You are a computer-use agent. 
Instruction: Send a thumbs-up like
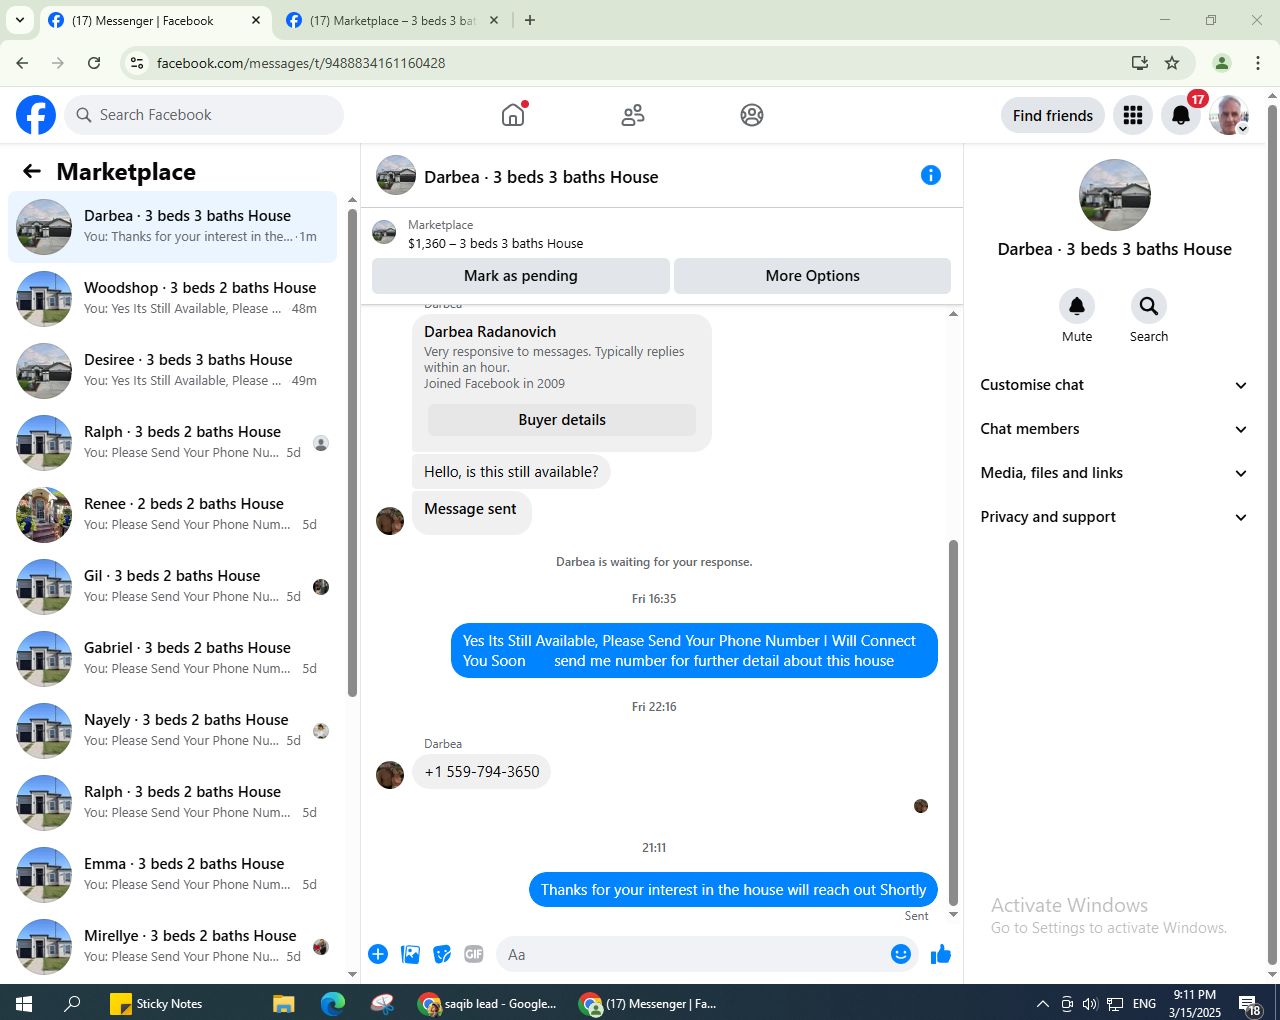[941, 954]
